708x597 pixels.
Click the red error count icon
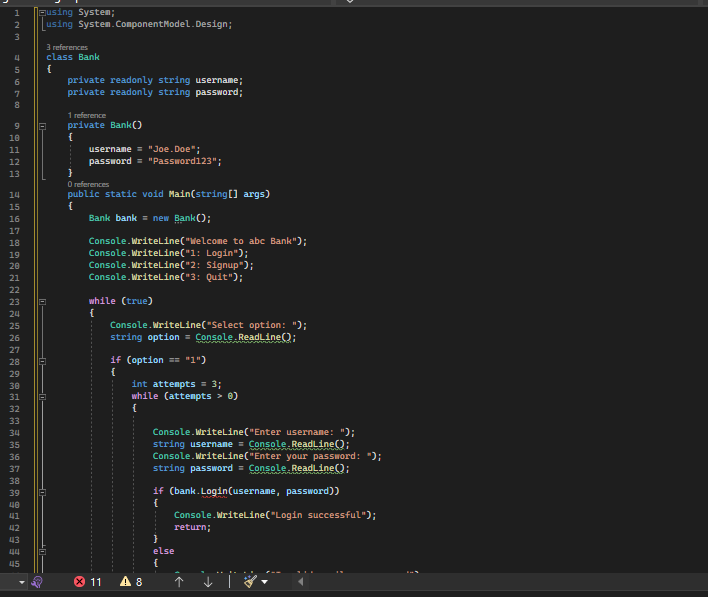[x=79, y=582]
